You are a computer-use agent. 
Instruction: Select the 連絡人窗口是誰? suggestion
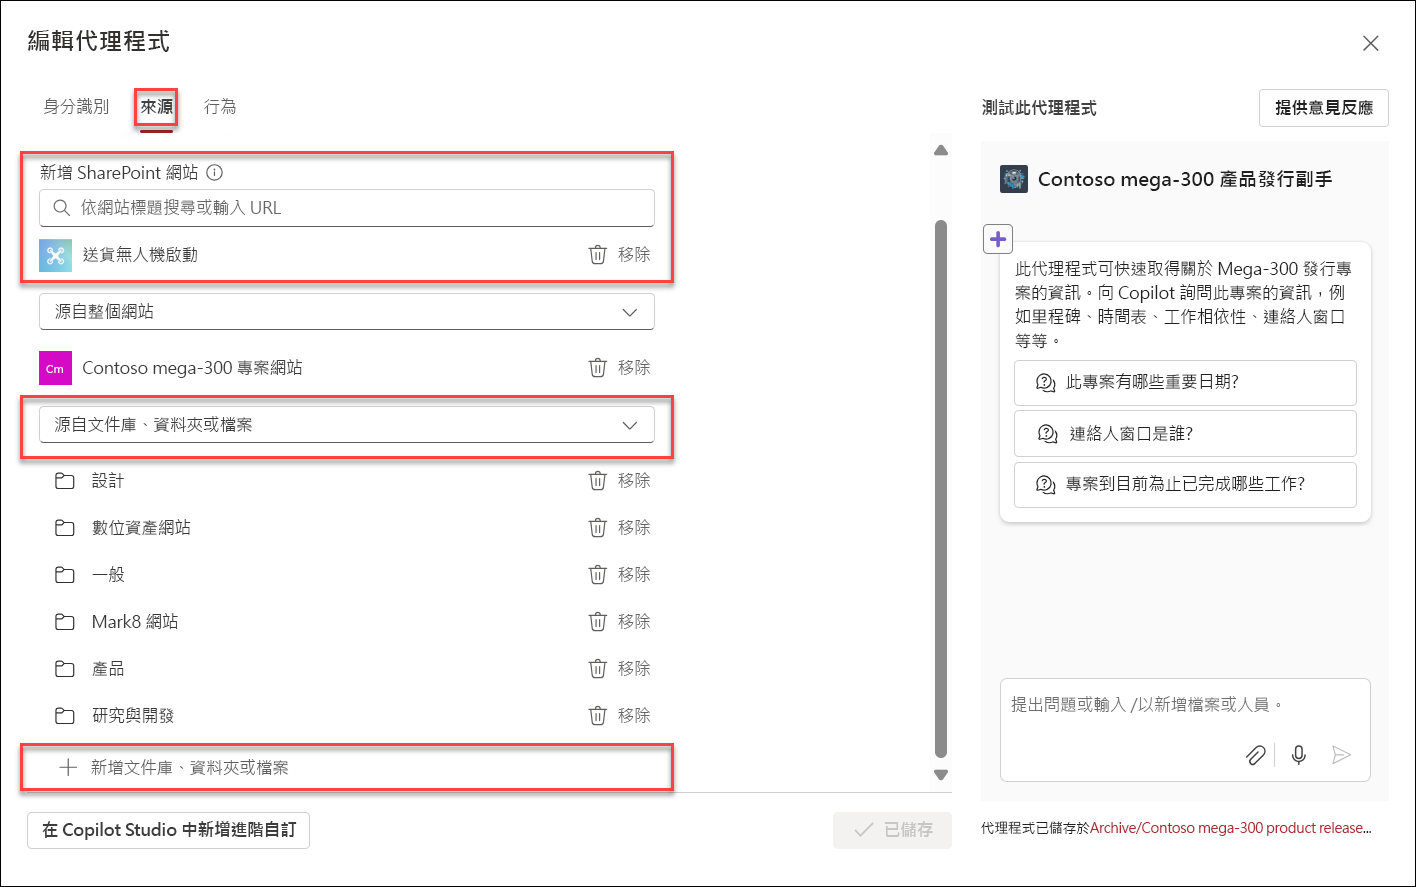coord(1185,434)
